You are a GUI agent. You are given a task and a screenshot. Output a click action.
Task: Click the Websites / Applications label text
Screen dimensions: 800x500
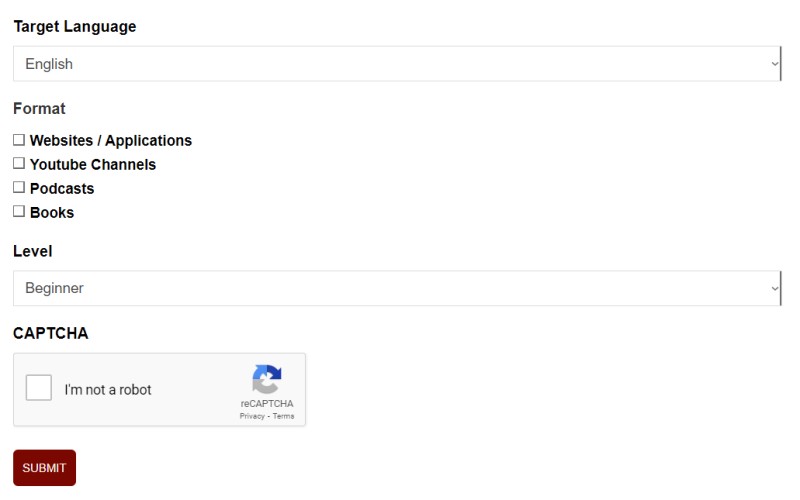click(x=111, y=140)
